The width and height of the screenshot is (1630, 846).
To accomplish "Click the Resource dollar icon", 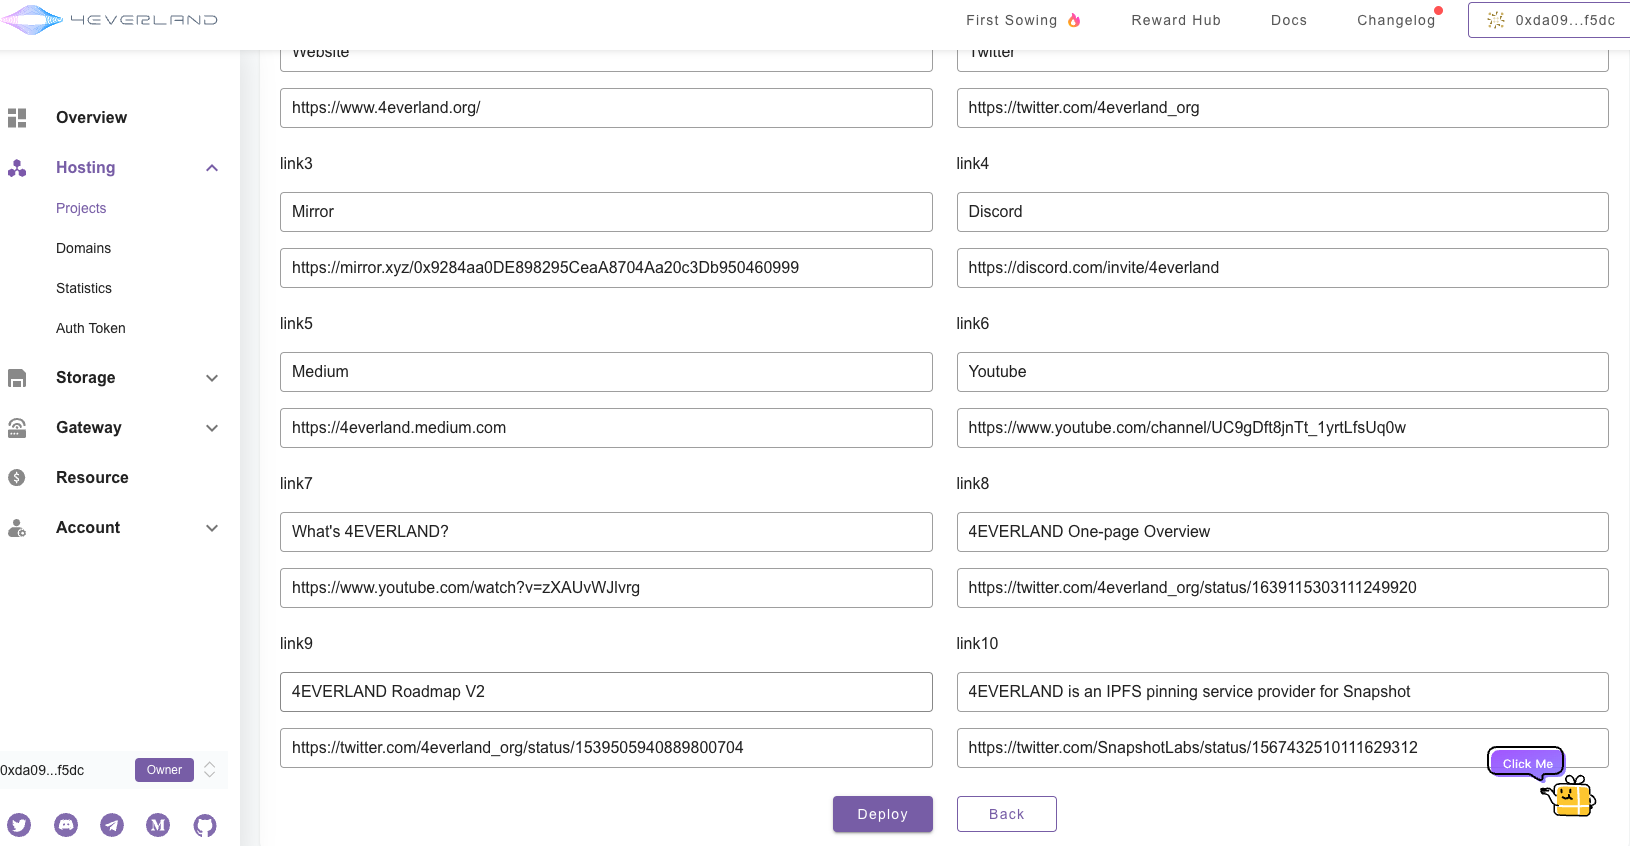I will point(17,478).
